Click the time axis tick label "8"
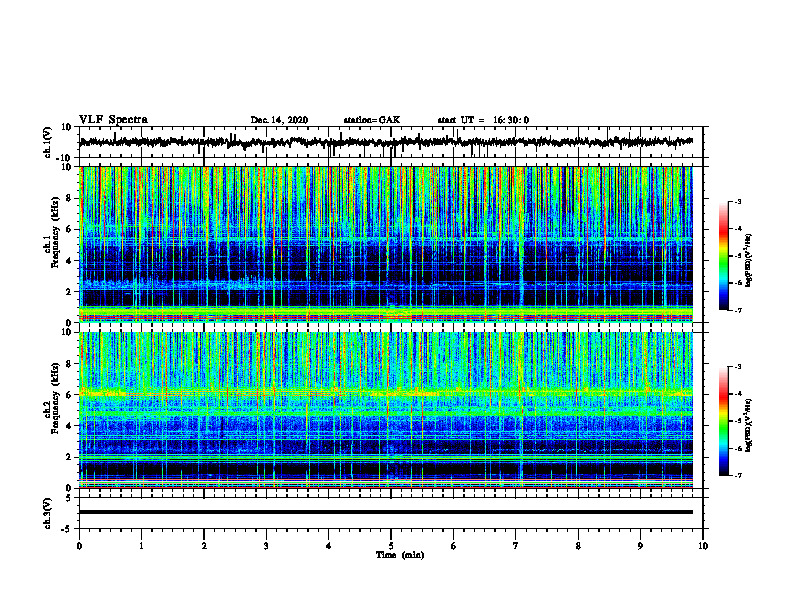792x612 pixels. coord(578,546)
